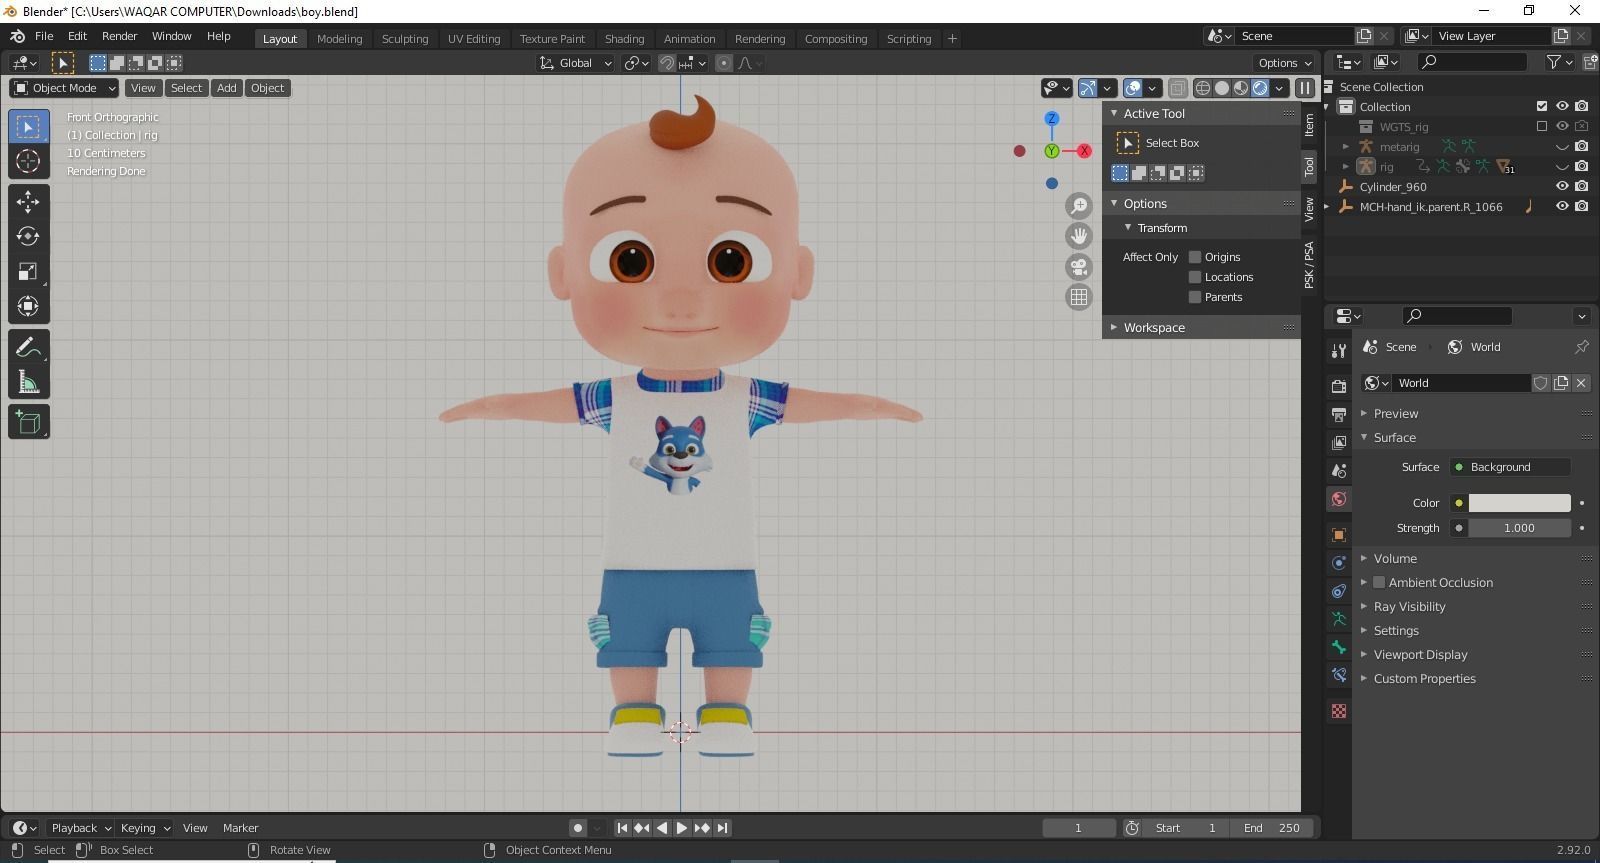
Task: Click the Zoom view gizmo icon
Action: click(1079, 206)
